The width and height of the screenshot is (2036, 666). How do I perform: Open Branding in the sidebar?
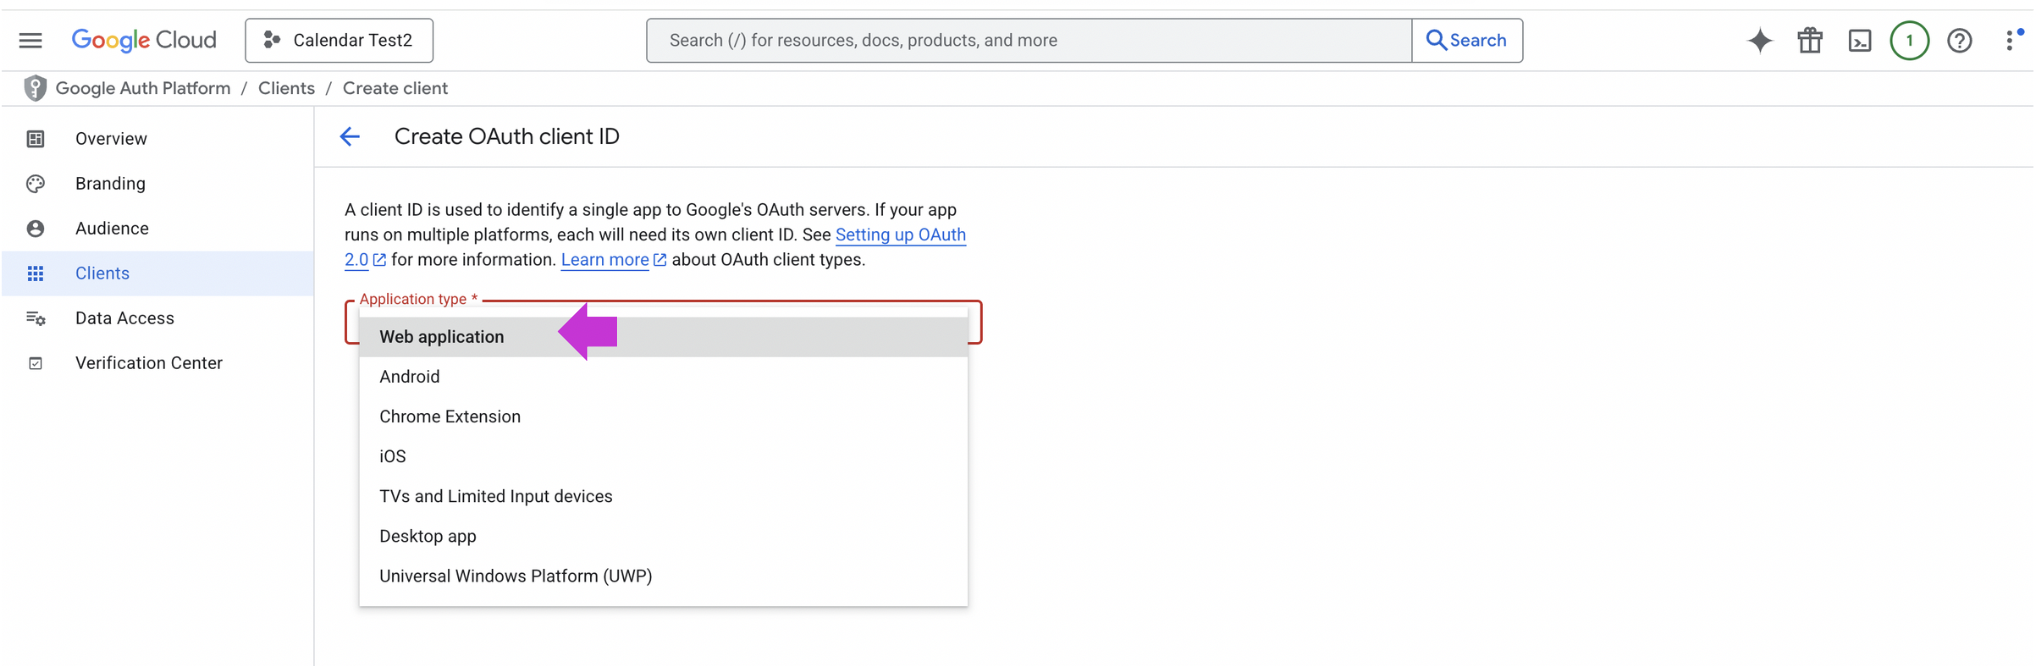[158, 183]
